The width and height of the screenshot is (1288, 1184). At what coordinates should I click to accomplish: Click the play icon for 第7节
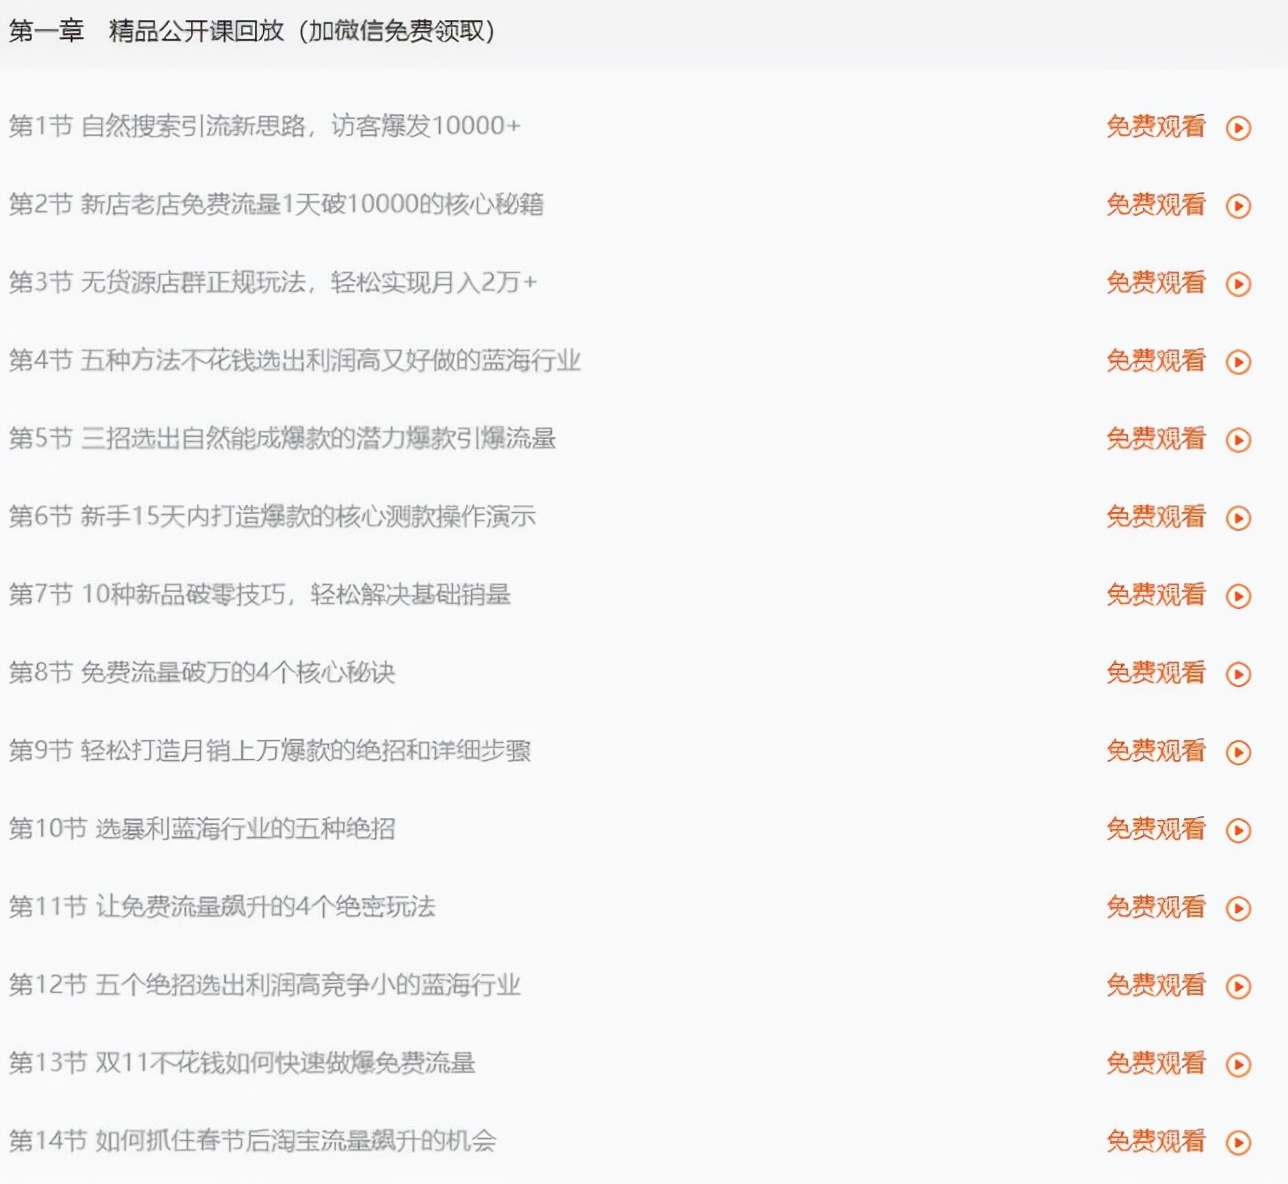pyautogui.click(x=1238, y=596)
